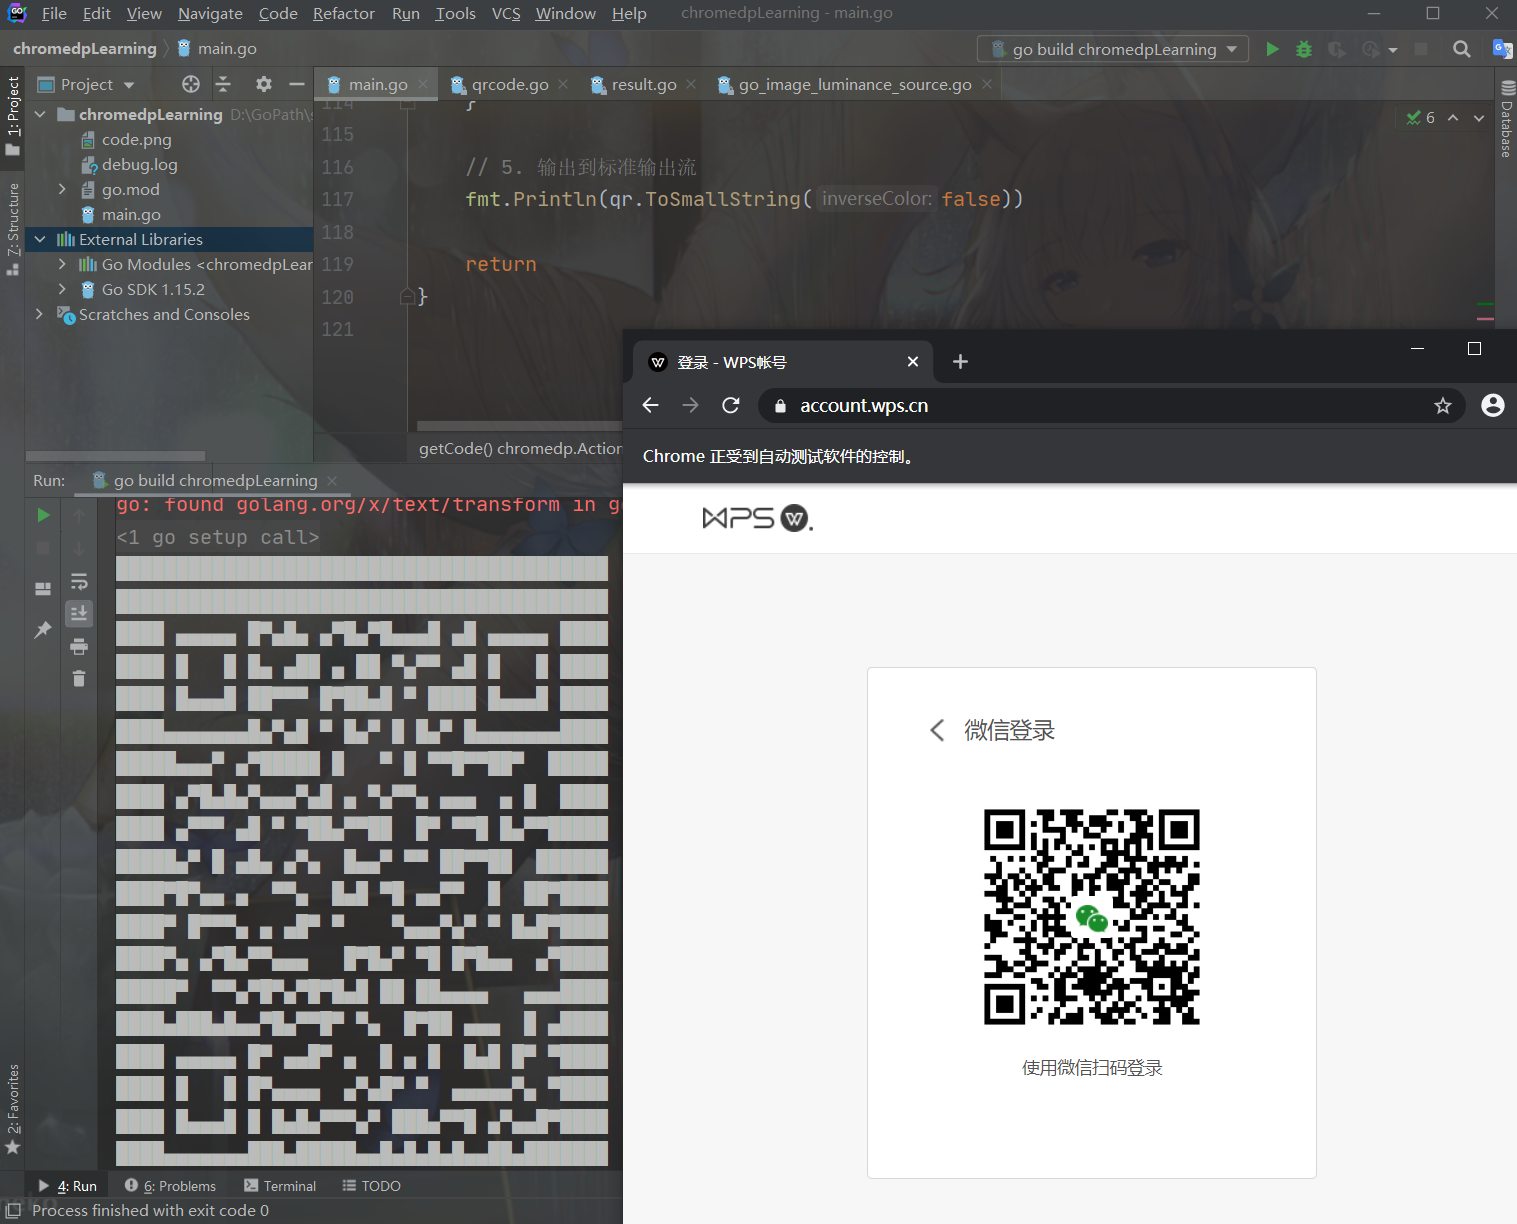
Task: Start debugging with the green bug icon
Action: pos(1303,48)
